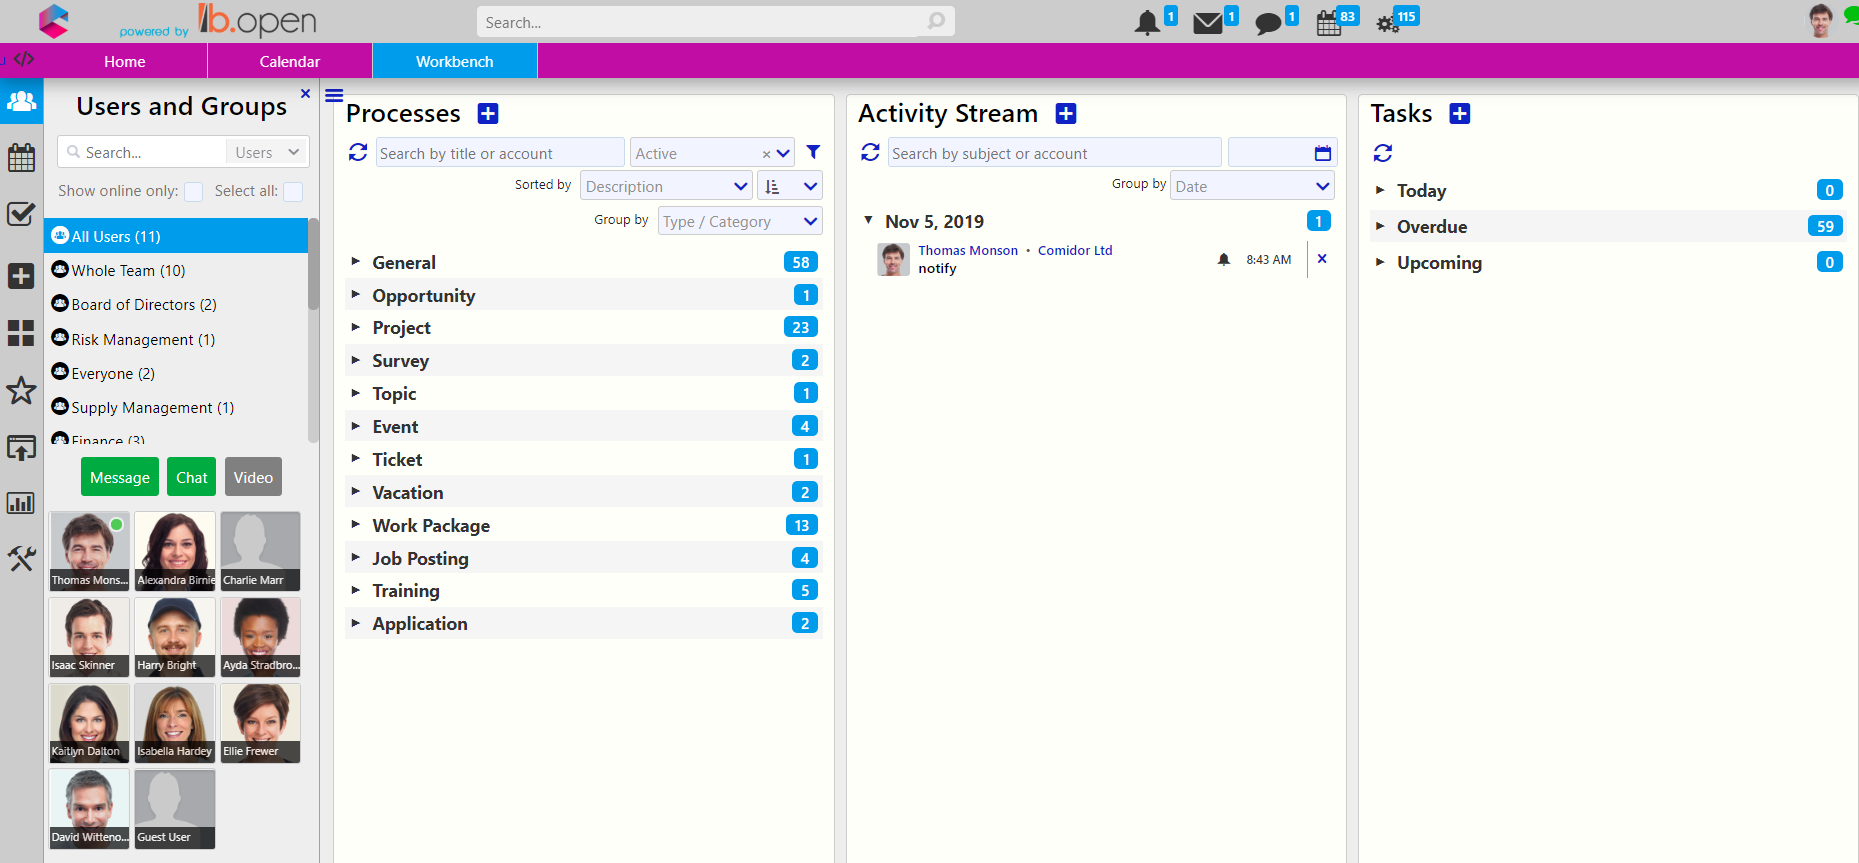This screenshot has height=863, width=1859.
Task: Check the Select all checkbox
Action: point(293,192)
